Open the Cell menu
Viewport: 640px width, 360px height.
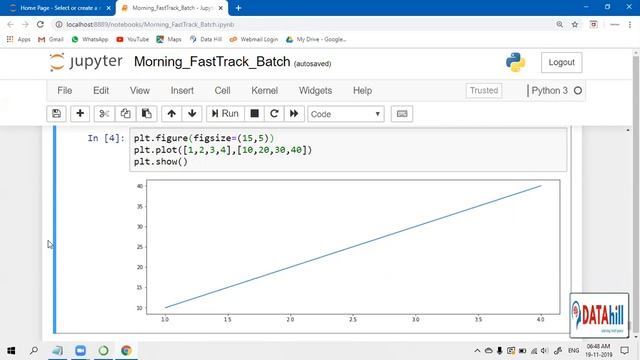222,91
